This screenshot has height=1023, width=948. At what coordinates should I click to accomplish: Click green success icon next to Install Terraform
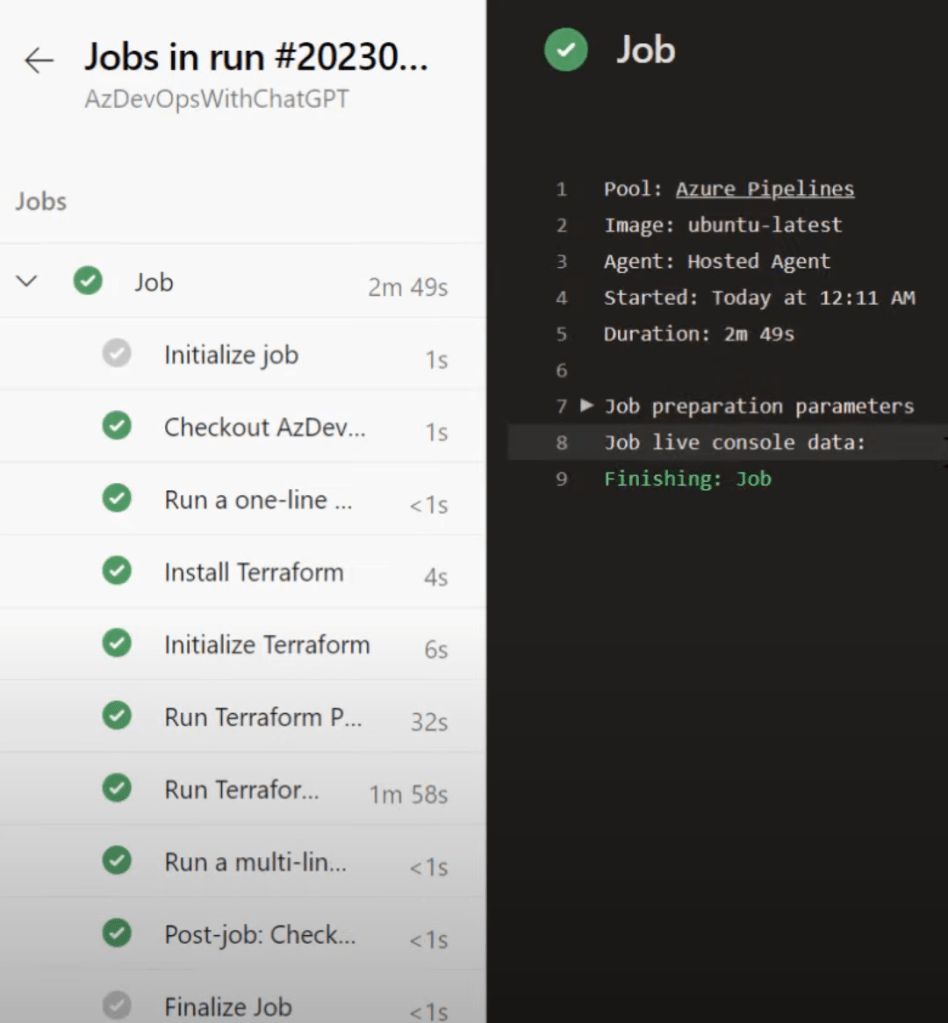(x=117, y=571)
